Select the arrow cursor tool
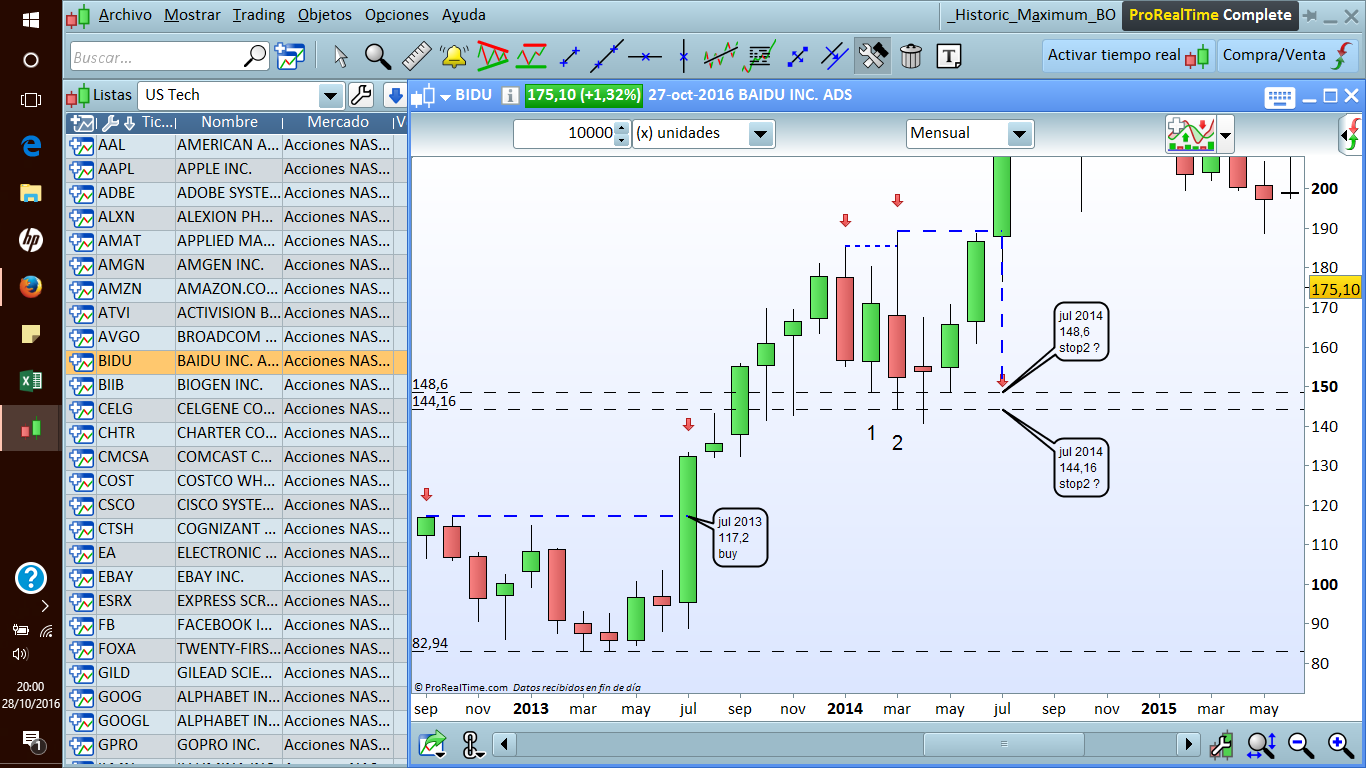Image resolution: width=1366 pixels, height=768 pixels. (x=340, y=56)
